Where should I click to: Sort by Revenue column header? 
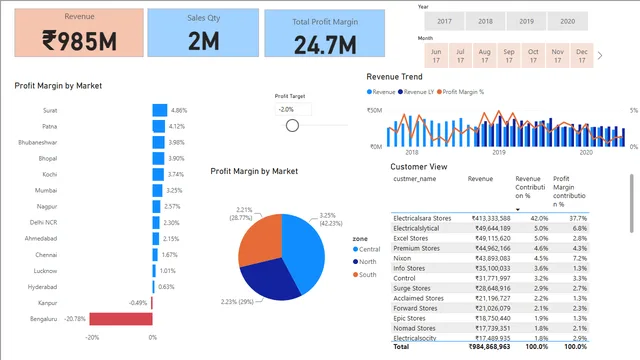click(480, 179)
